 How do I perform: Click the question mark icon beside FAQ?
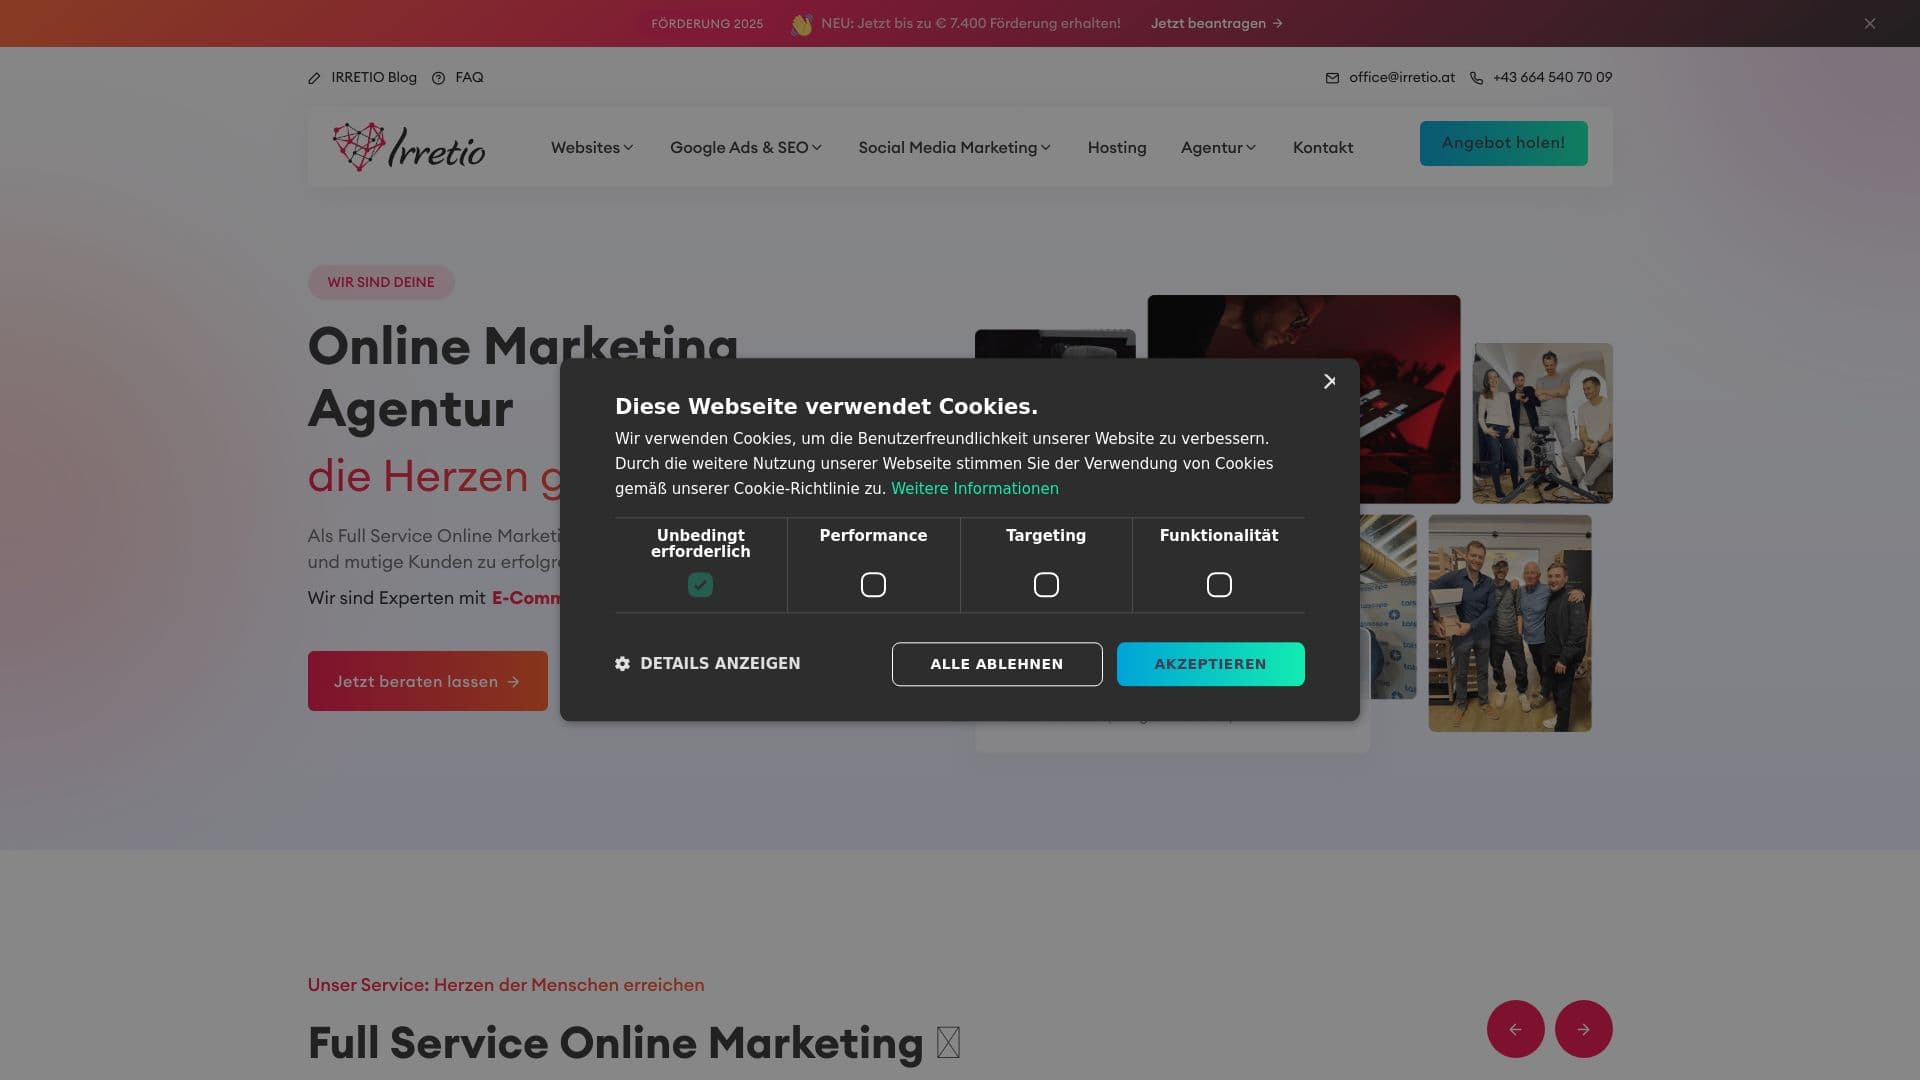pos(438,77)
